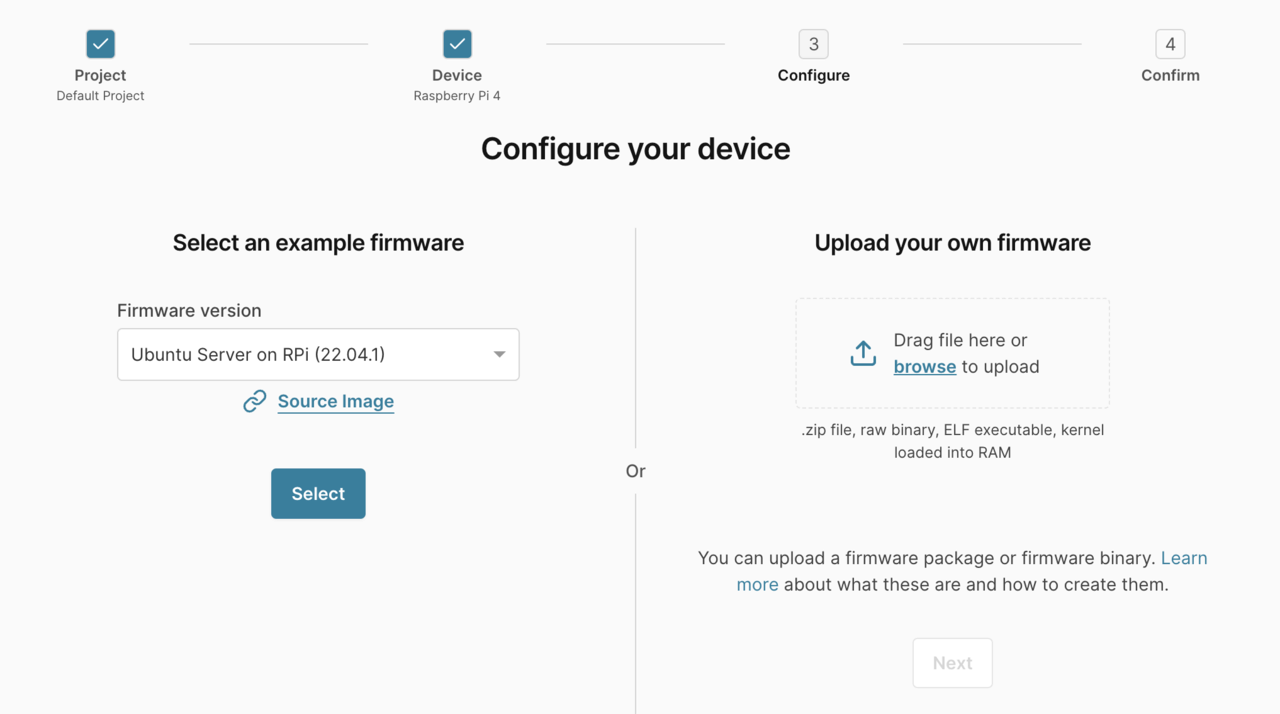1280x714 pixels.
Task: Open the Source Image link
Action: (x=335, y=401)
